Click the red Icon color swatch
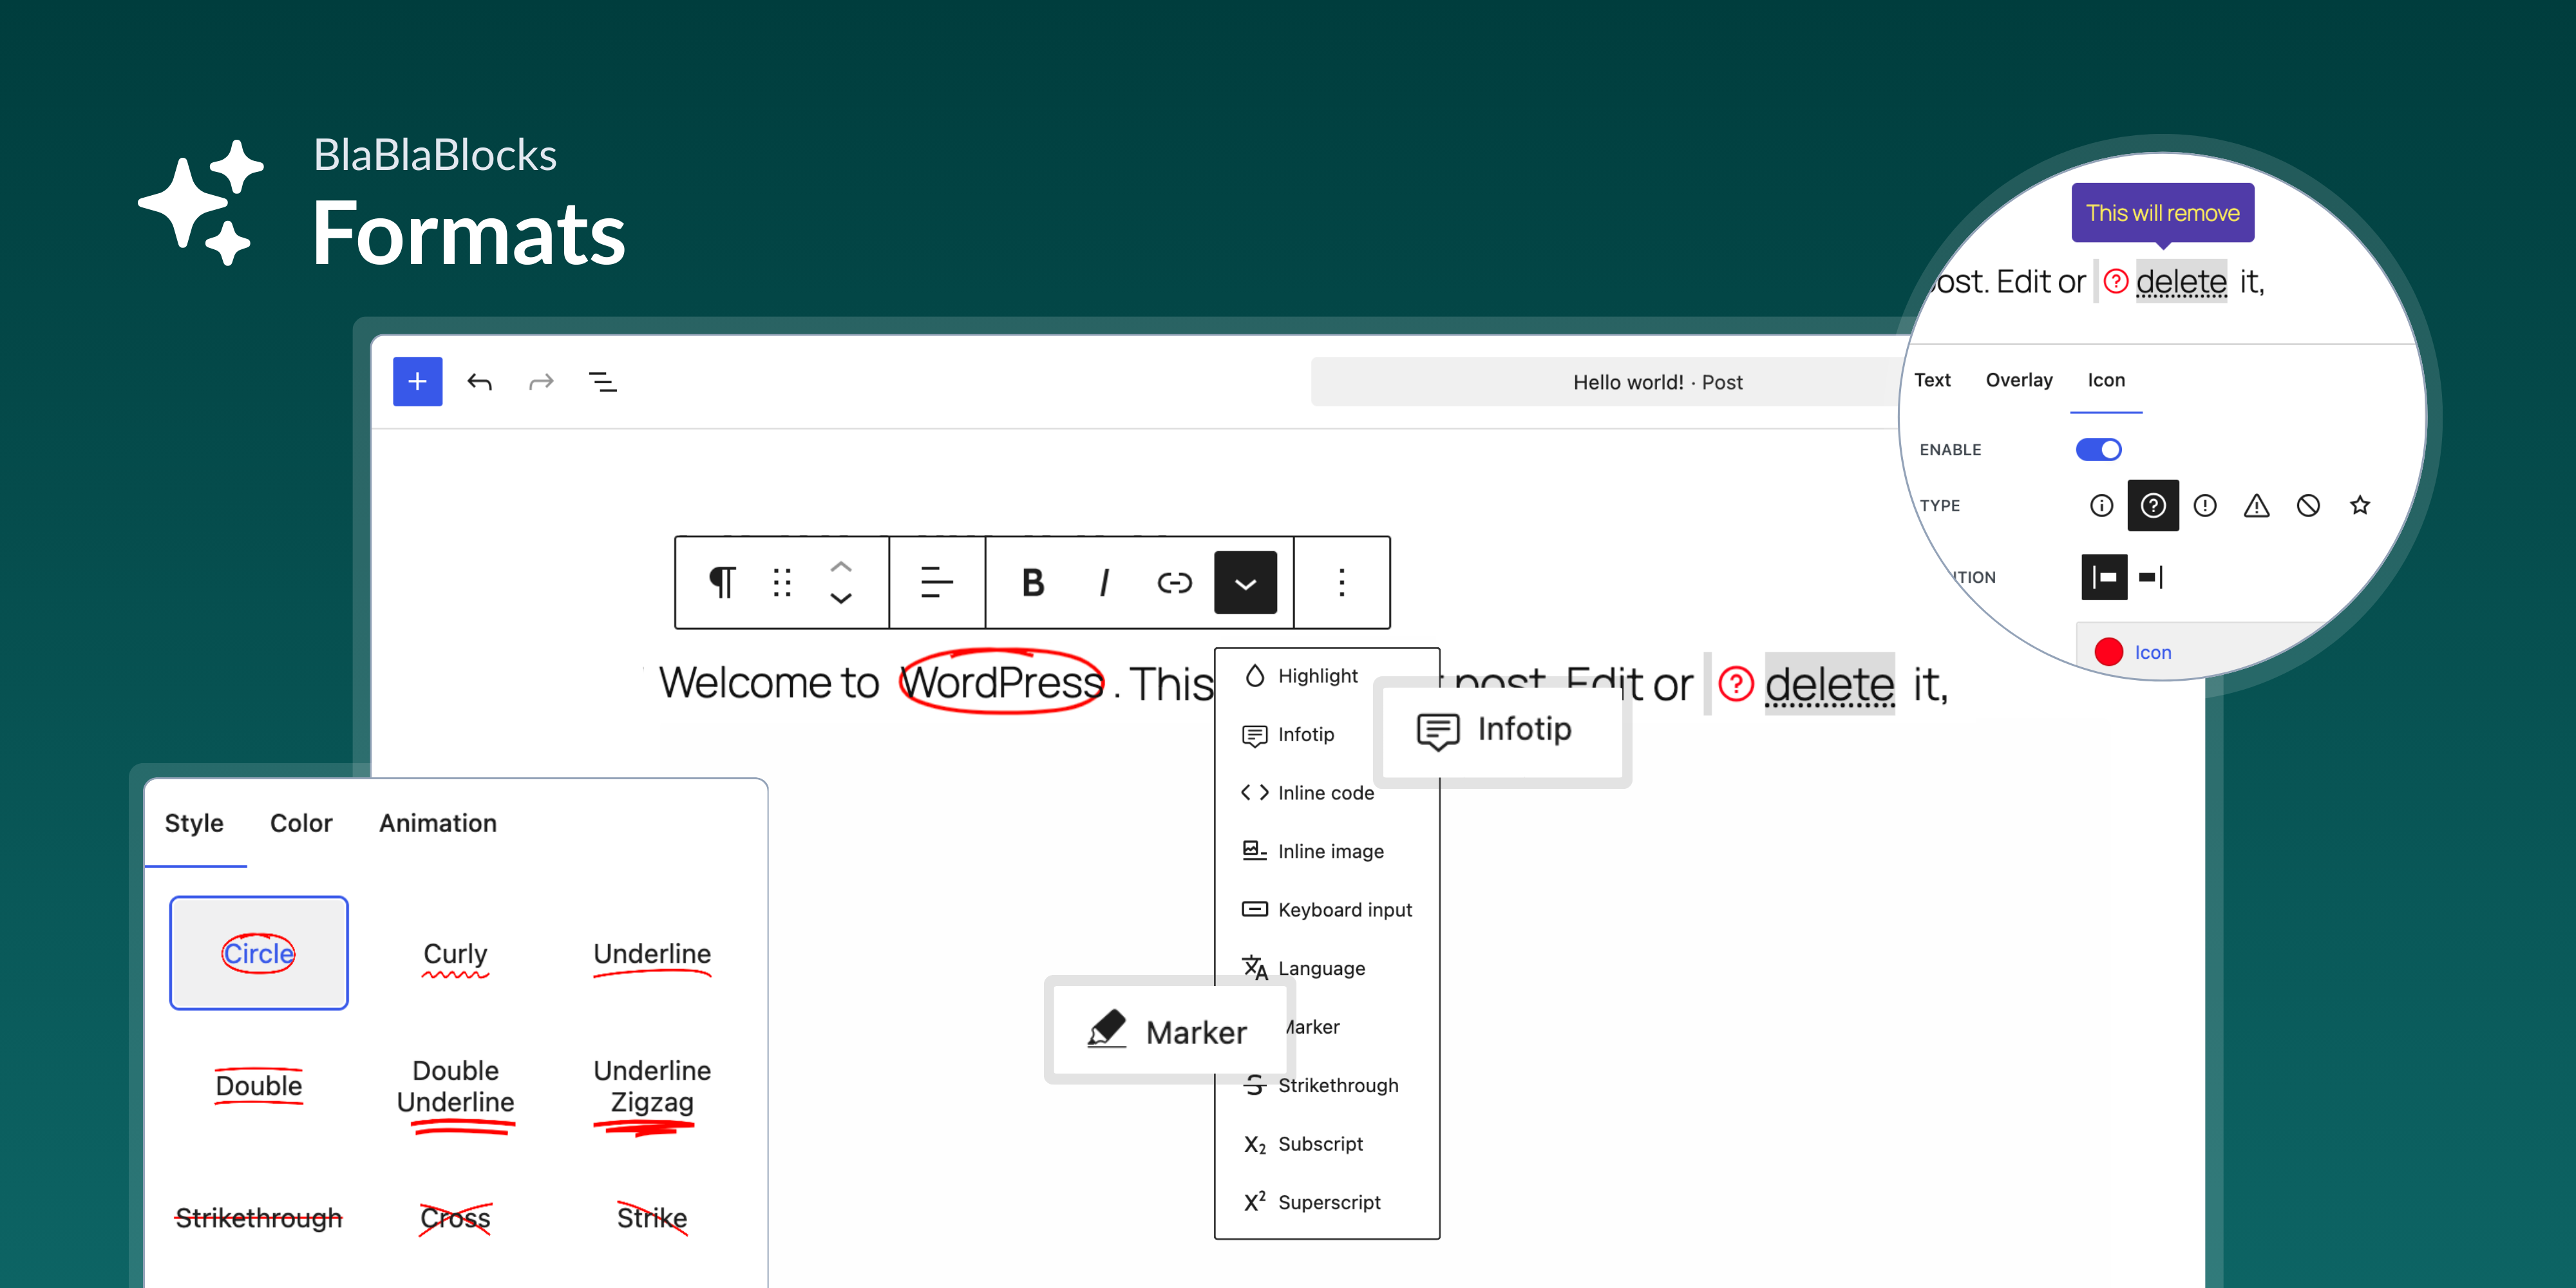 click(x=2110, y=651)
